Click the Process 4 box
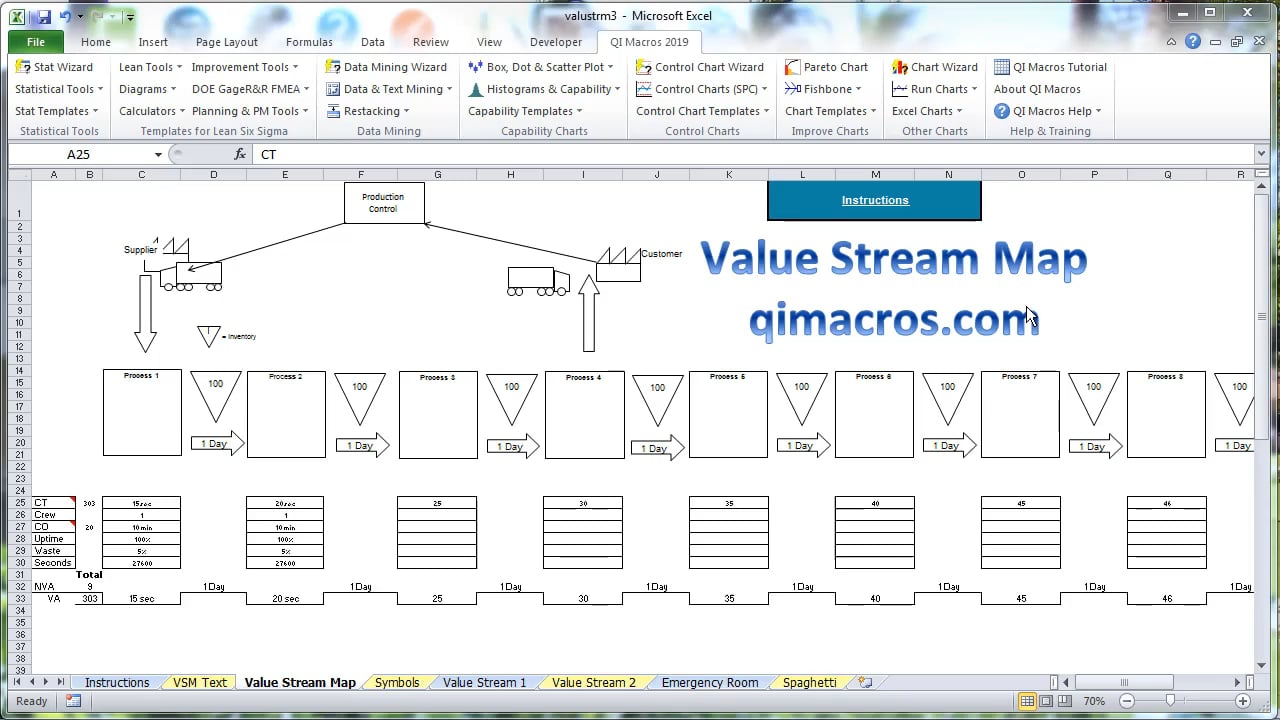Image resolution: width=1280 pixels, height=720 pixels. coord(584,415)
